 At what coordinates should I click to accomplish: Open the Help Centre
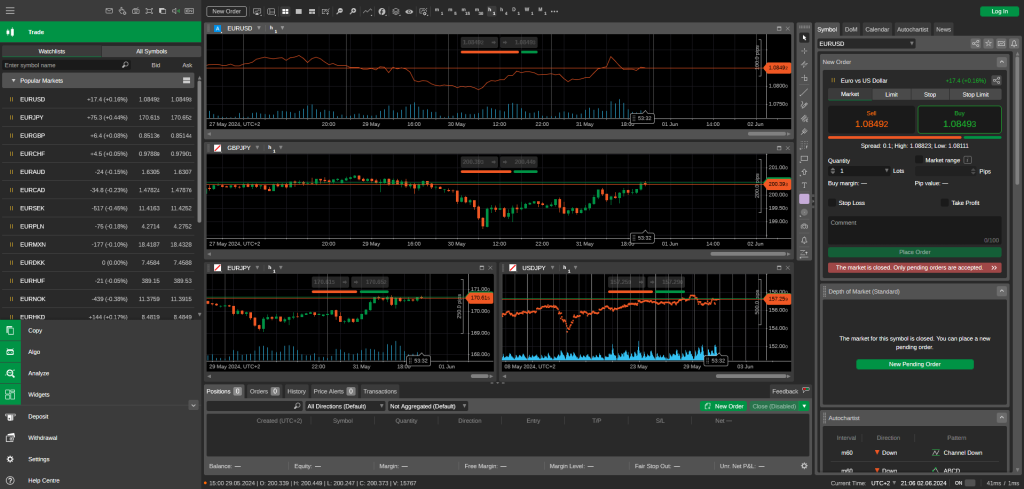coord(44,481)
